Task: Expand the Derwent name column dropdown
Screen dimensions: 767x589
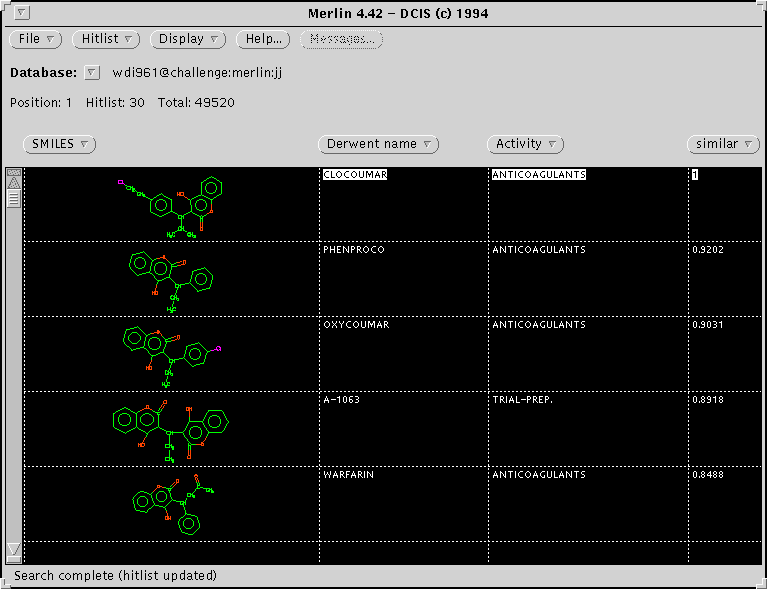Action: [x=378, y=144]
